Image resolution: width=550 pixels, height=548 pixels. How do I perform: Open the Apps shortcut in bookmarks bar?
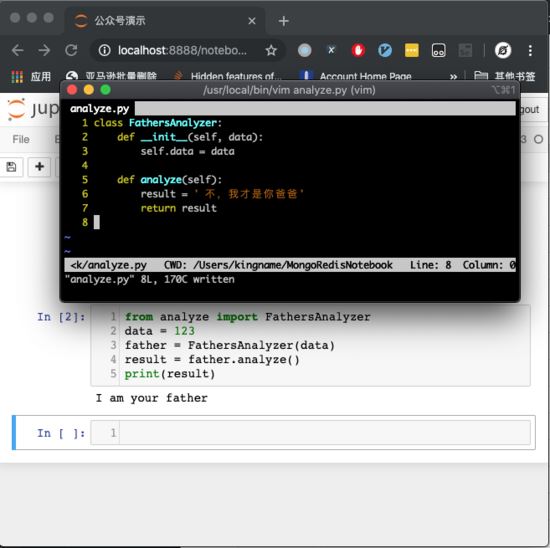(x=31, y=76)
